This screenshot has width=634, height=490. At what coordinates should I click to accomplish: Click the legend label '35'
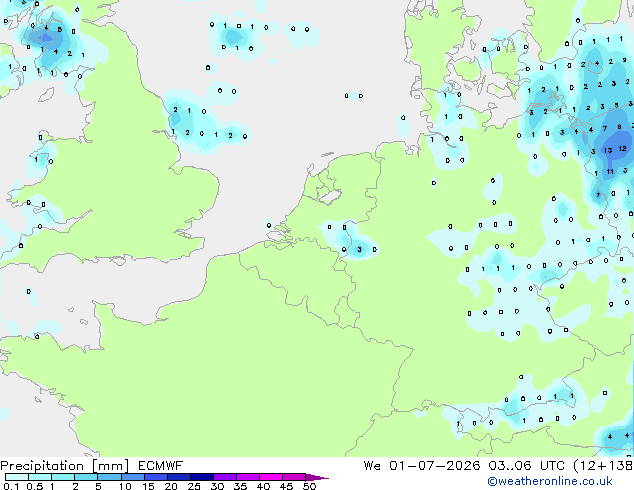click(240, 486)
